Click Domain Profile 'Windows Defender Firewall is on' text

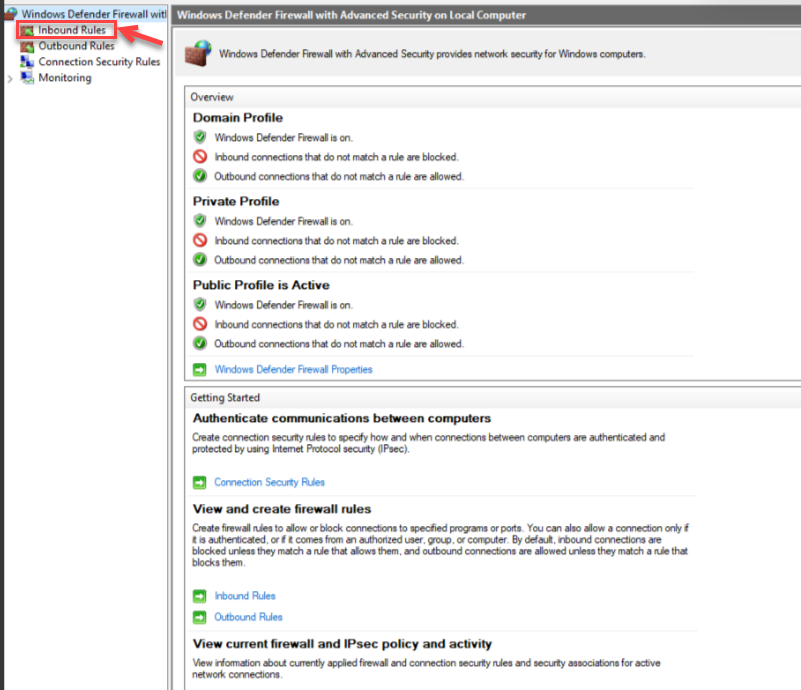(284, 137)
